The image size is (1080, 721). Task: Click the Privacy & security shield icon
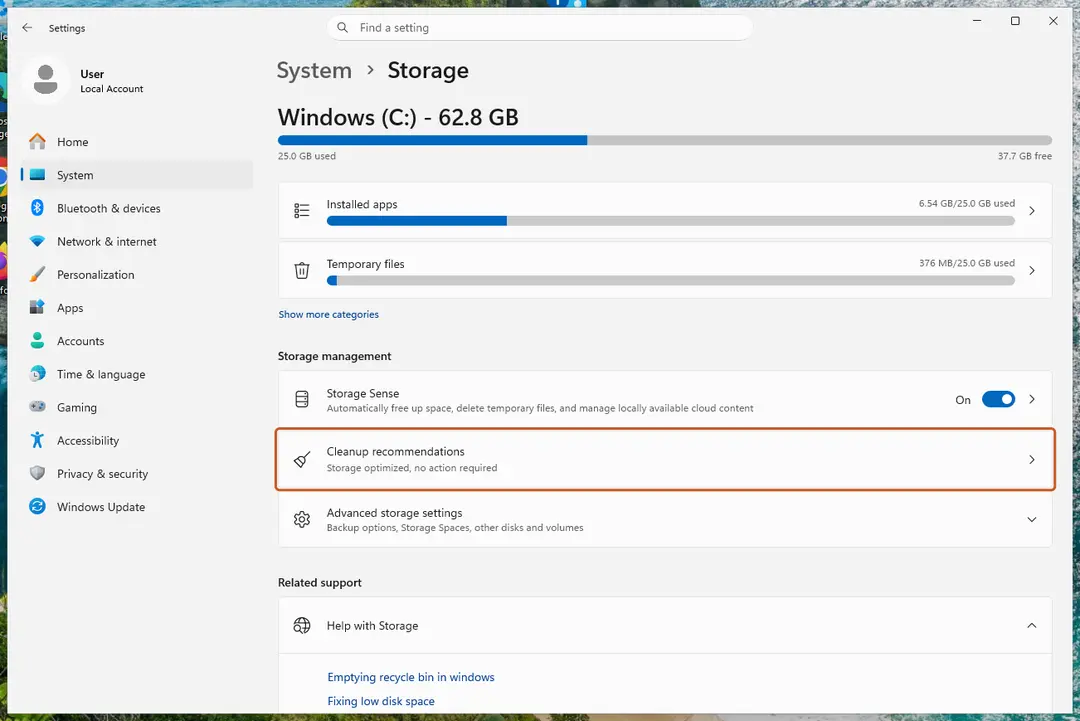37,473
